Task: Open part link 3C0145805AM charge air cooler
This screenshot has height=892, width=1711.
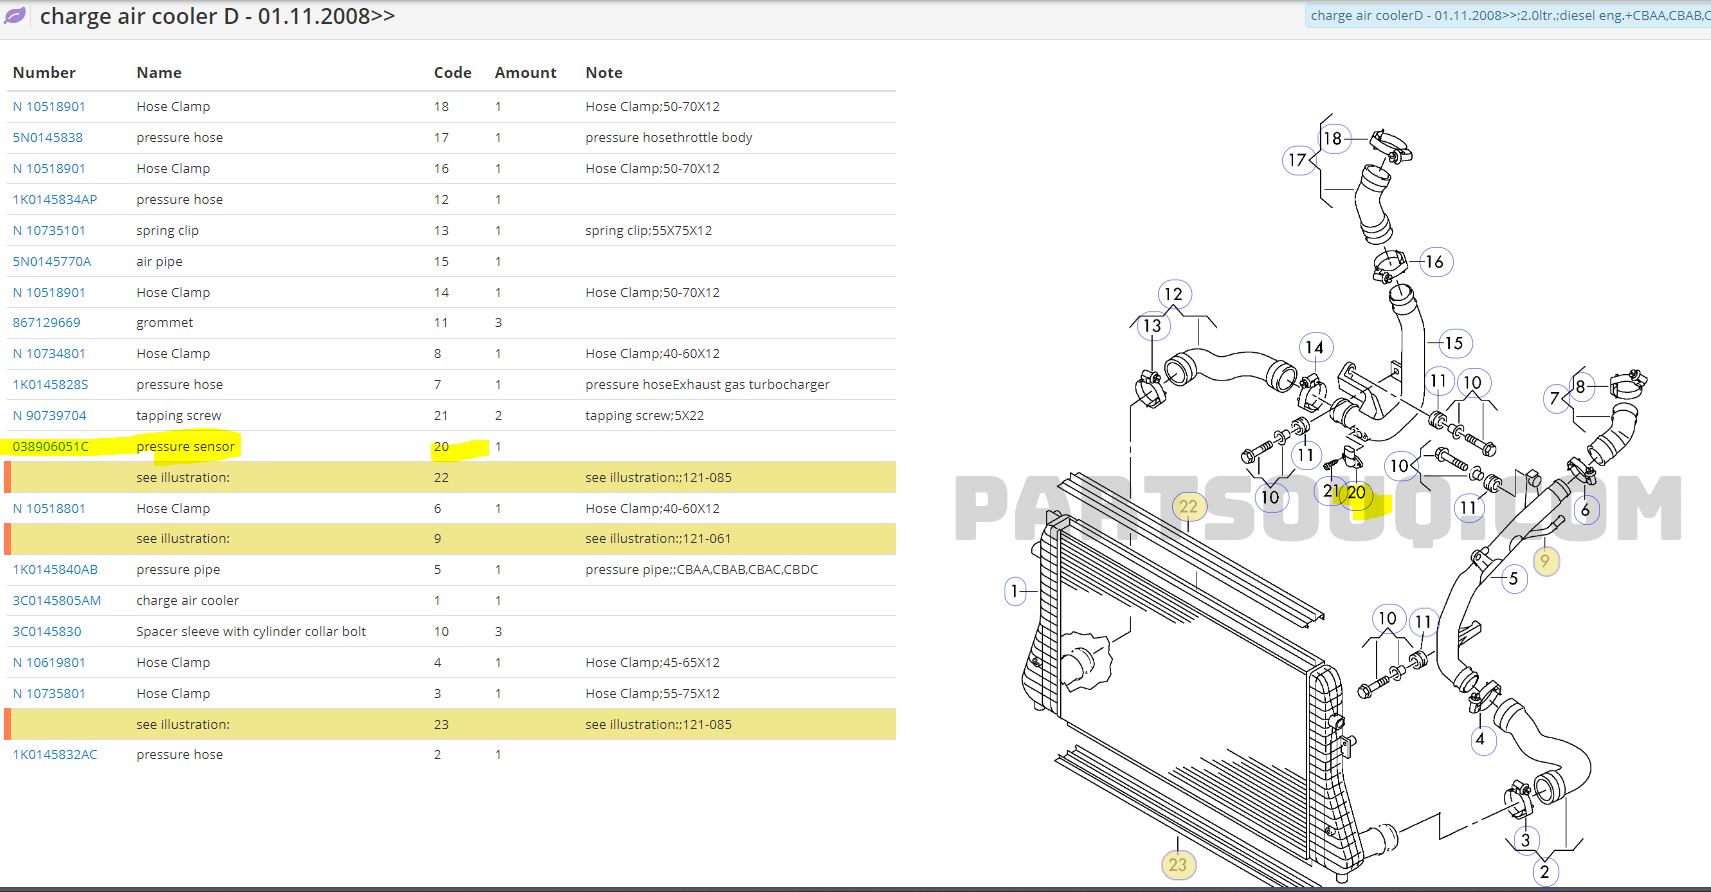Action: 56,601
